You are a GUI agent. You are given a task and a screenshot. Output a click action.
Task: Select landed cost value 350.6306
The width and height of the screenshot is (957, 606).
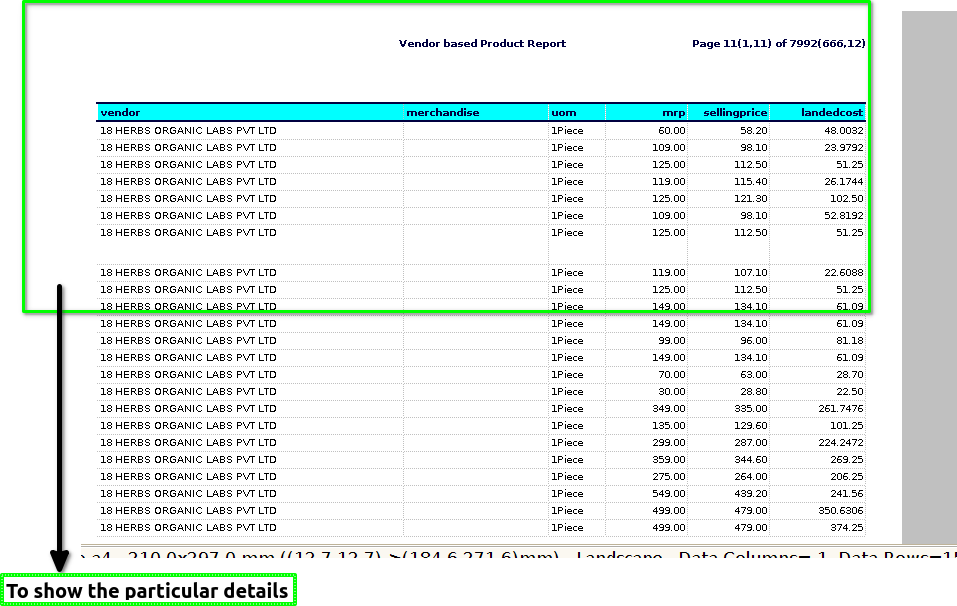pos(841,511)
